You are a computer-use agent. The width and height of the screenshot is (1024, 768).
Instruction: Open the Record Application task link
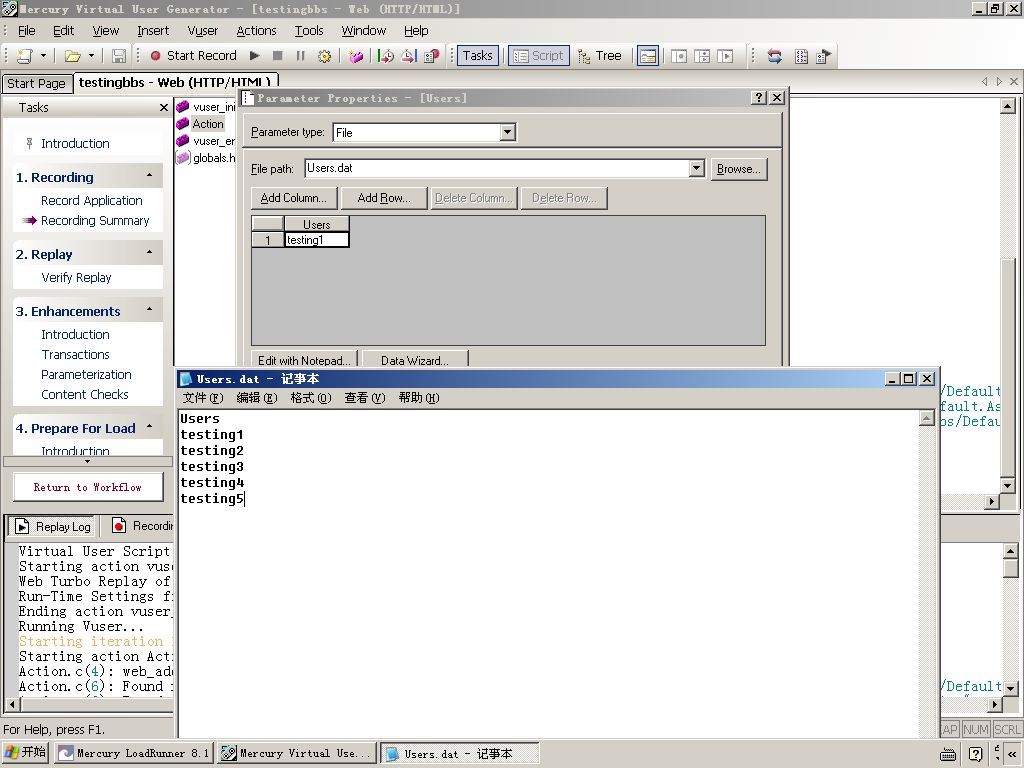[x=91, y=200]
